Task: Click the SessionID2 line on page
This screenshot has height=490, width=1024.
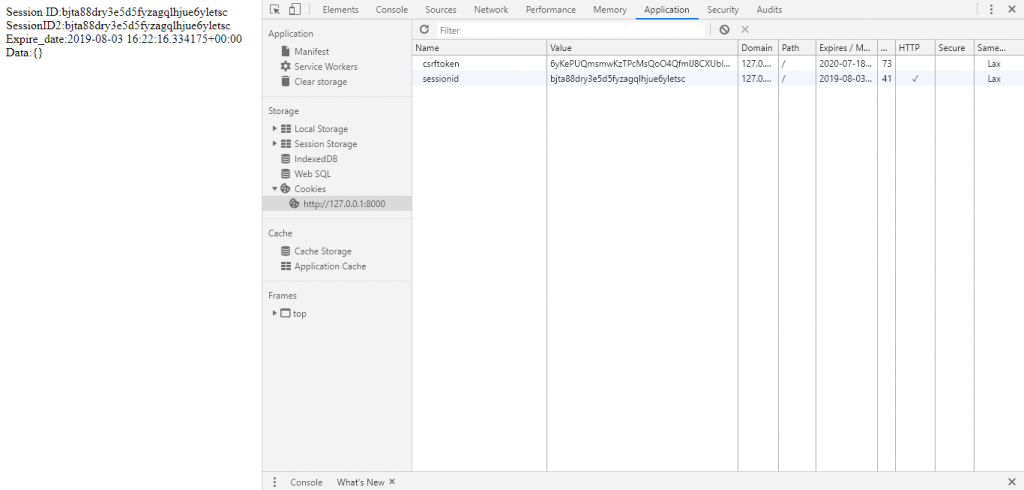Action: coord(118,26)
